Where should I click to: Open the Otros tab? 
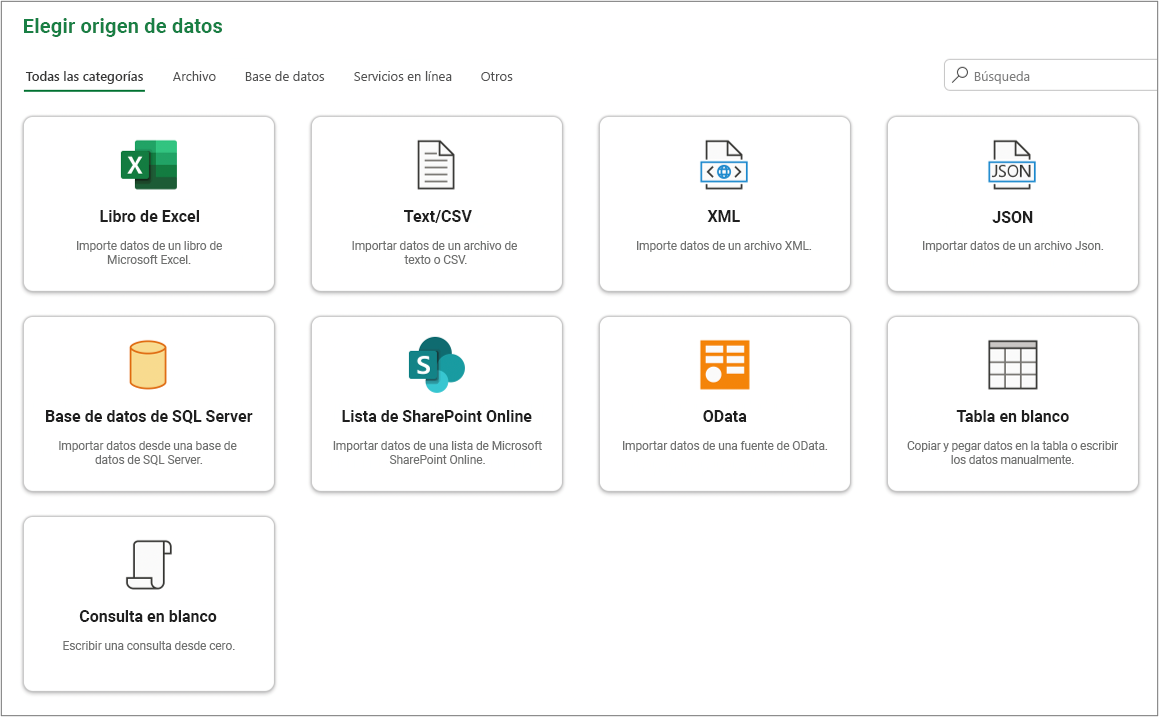pos(497,76)
